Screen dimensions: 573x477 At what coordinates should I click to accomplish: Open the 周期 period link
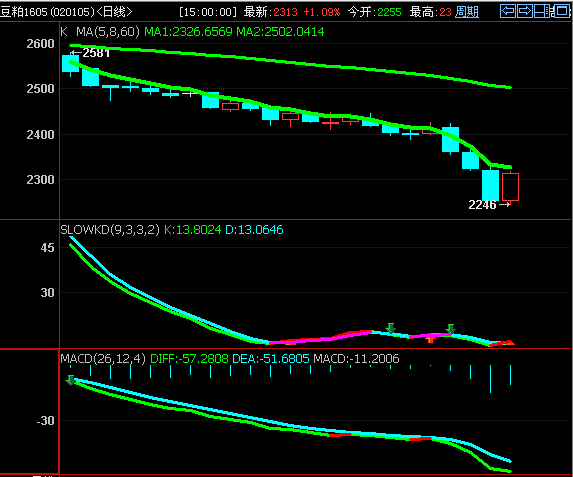[467, 12]
